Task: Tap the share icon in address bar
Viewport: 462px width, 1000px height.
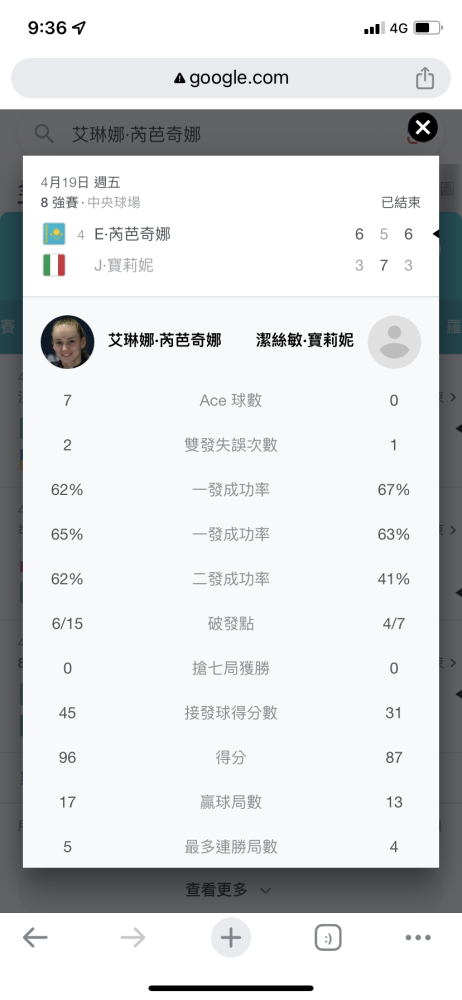Action: (x=425, y=78)
